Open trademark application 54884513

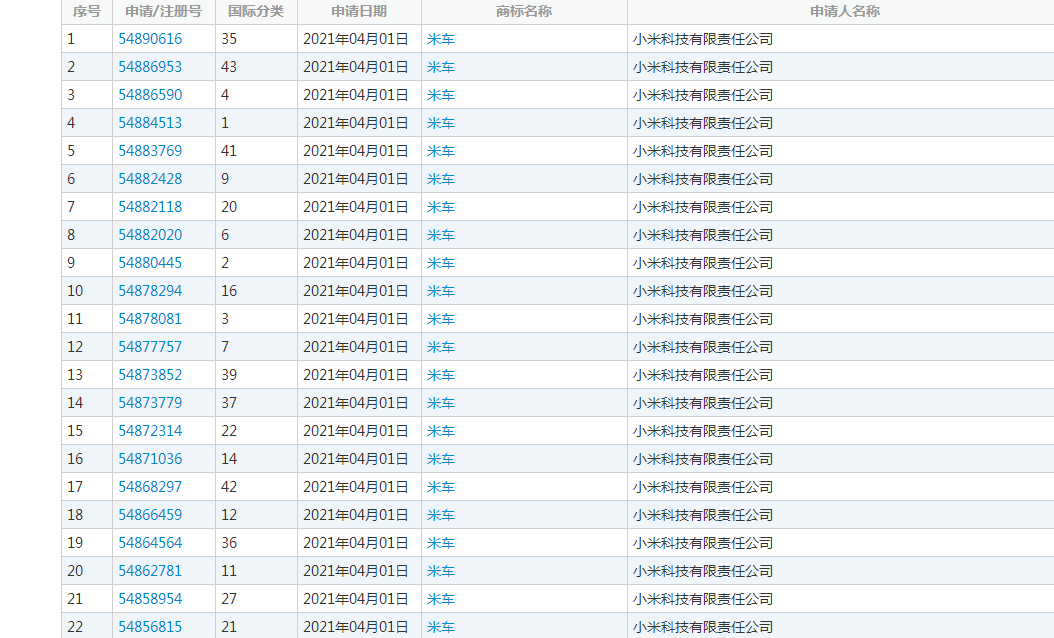150,123
